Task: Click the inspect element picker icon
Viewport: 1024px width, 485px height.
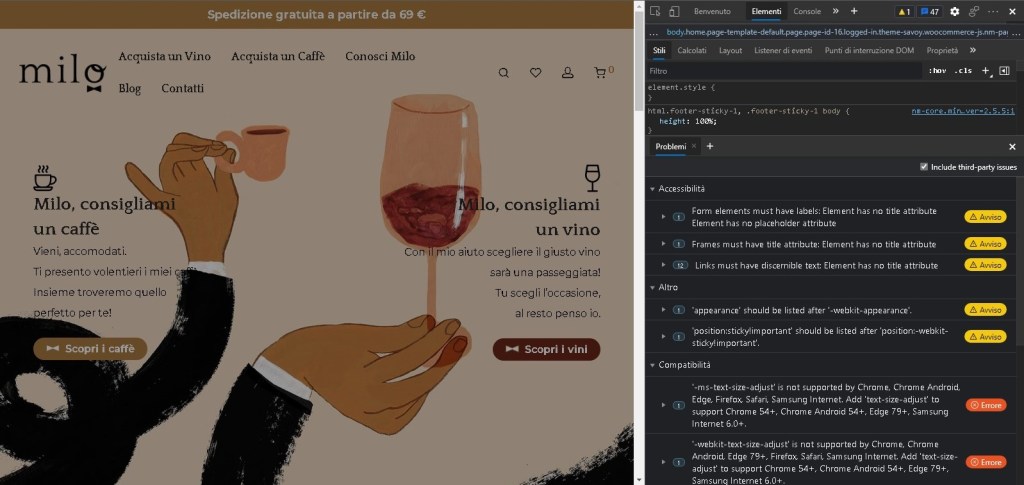Action: pos(654,11)
